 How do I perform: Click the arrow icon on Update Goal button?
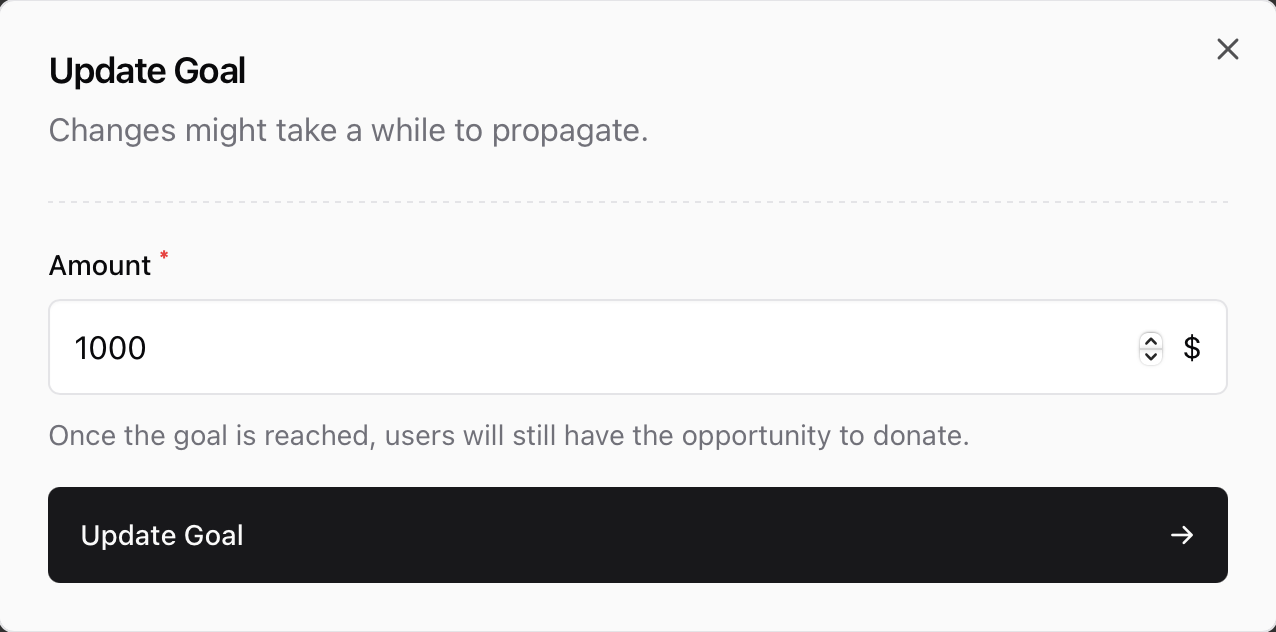(x=1182, y=535)
